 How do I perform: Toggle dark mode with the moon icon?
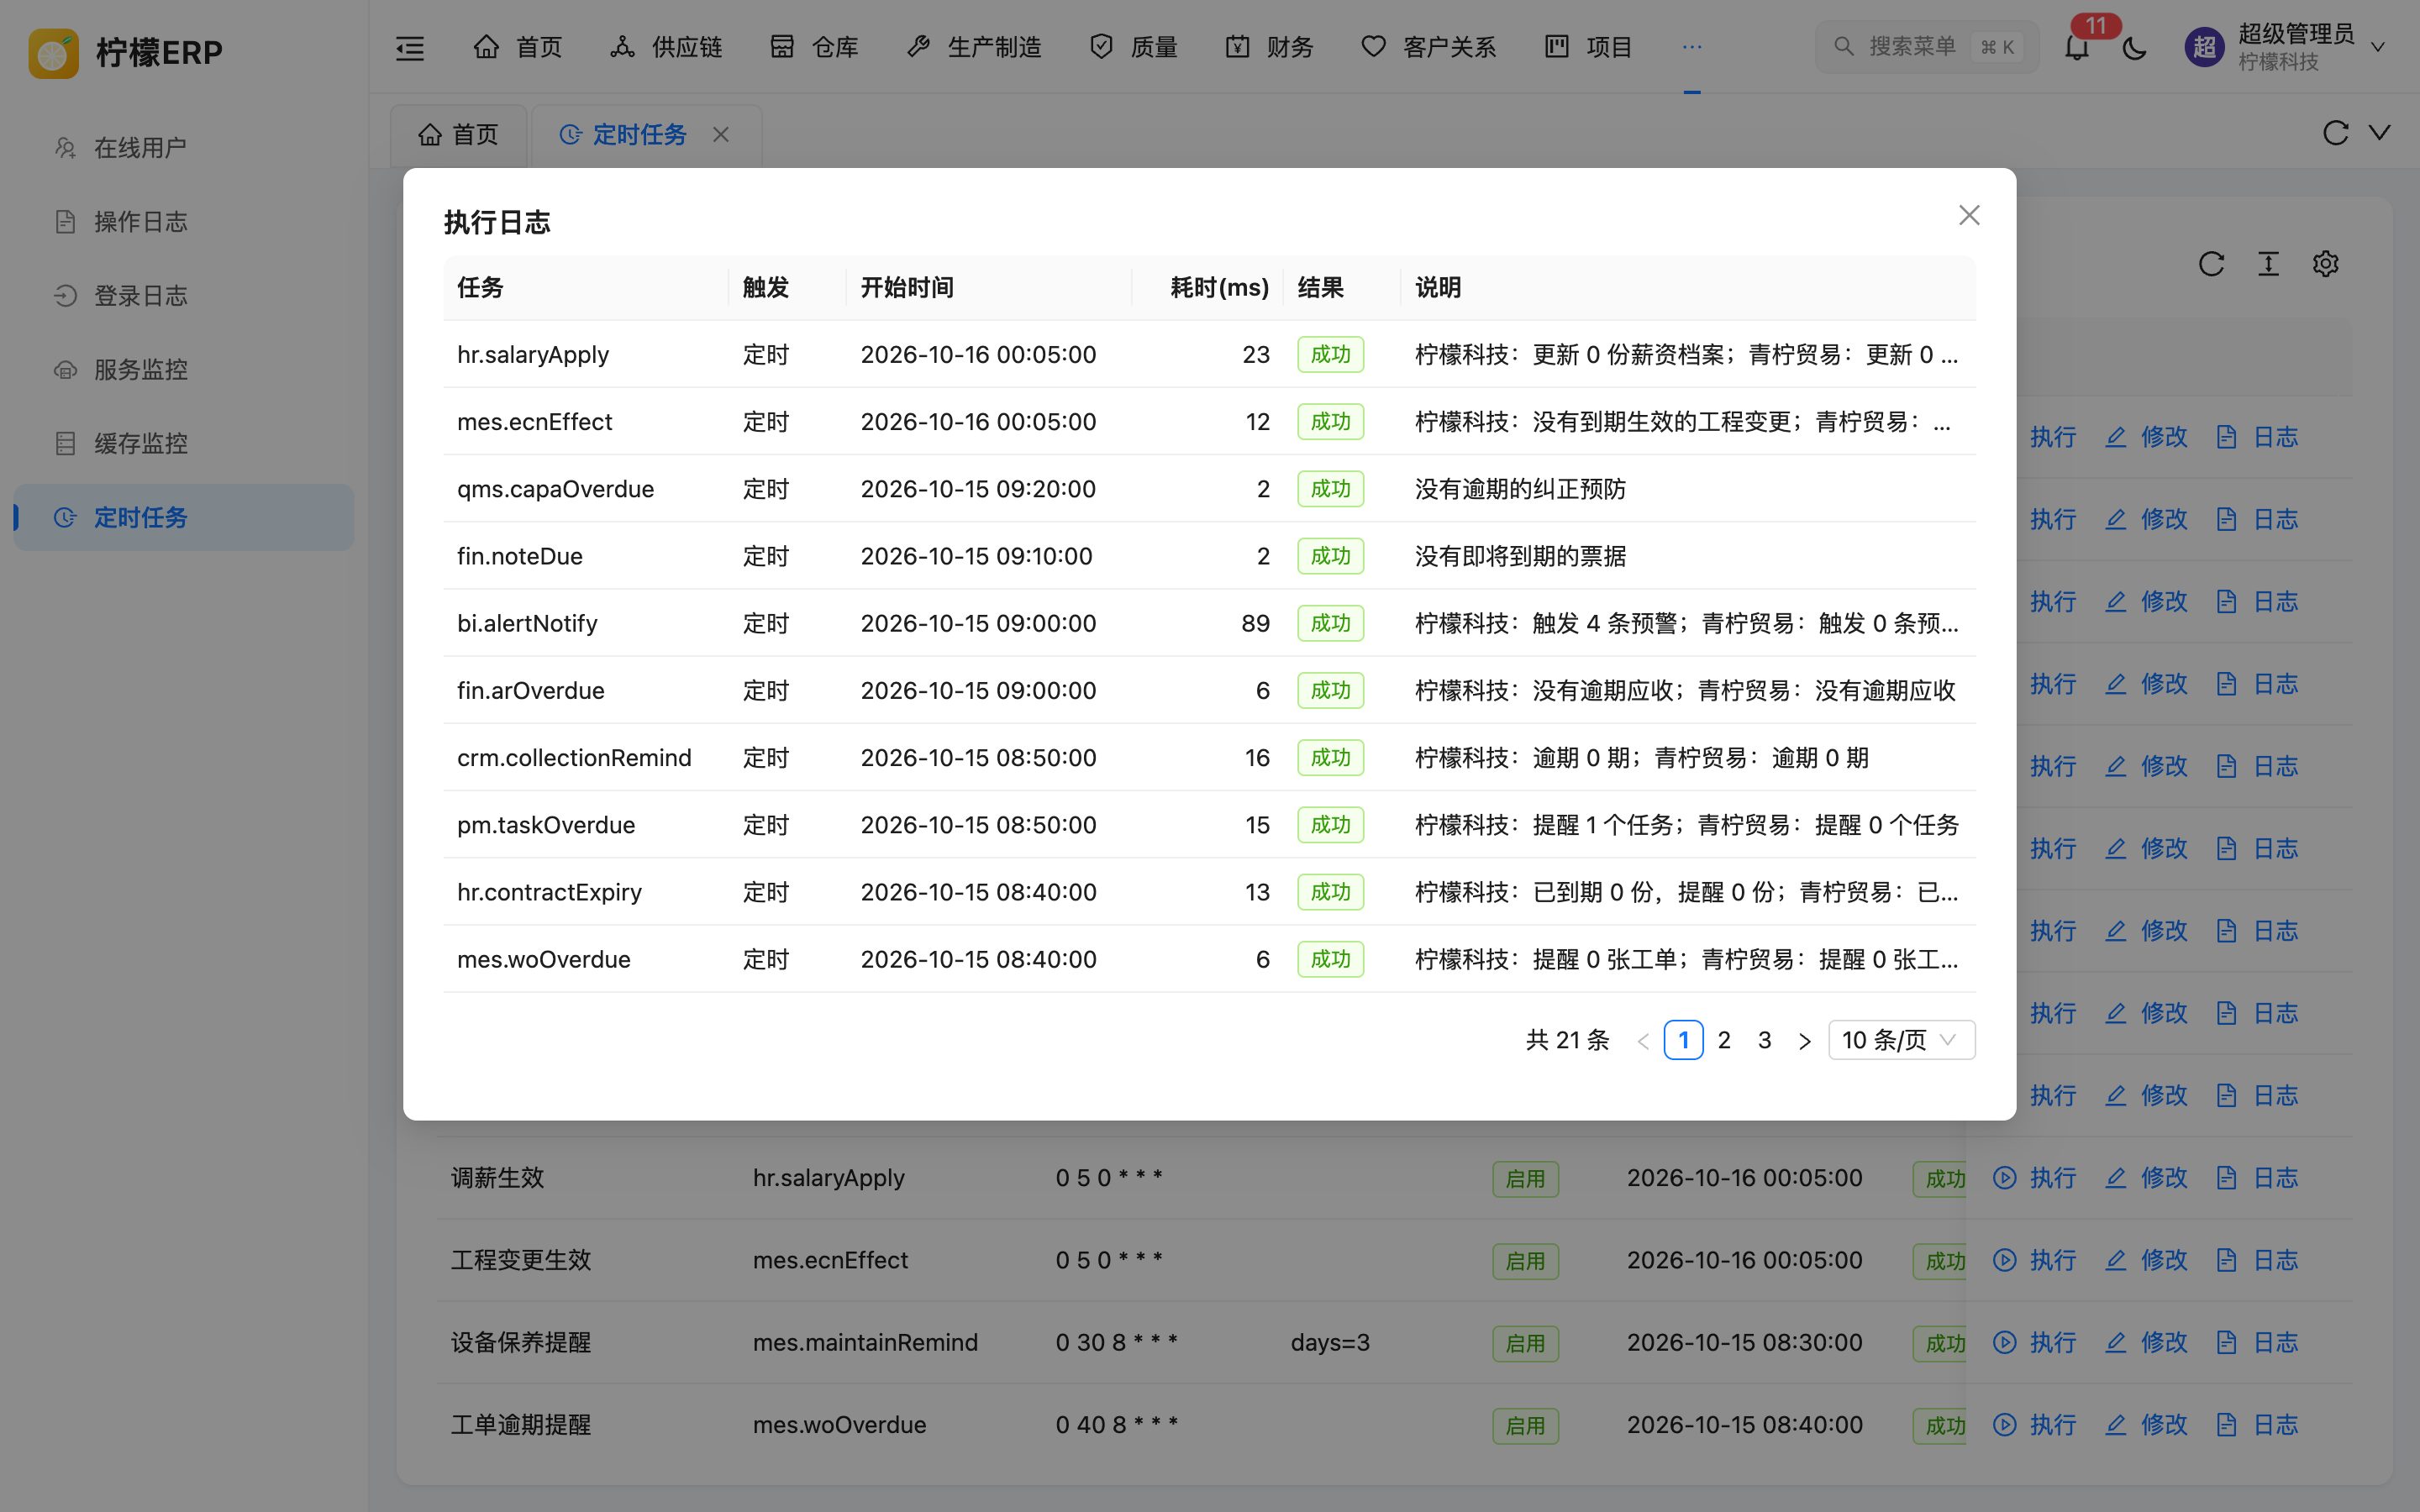point(2134,47)
